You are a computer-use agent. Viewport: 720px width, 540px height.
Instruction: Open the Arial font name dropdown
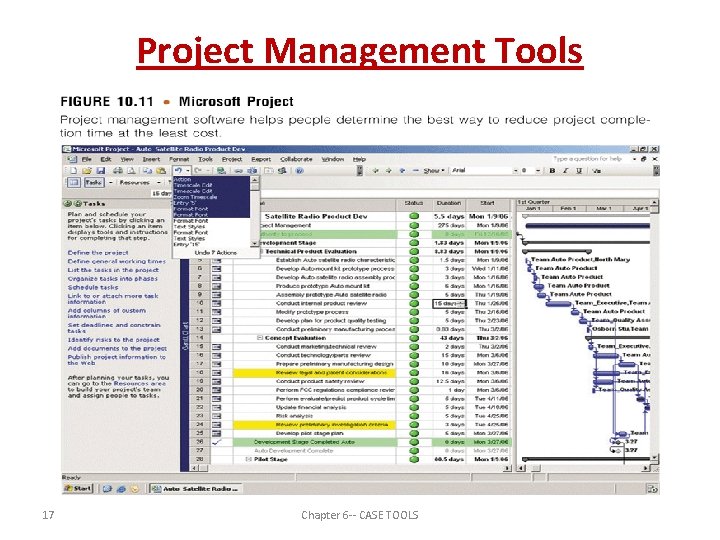515,171
